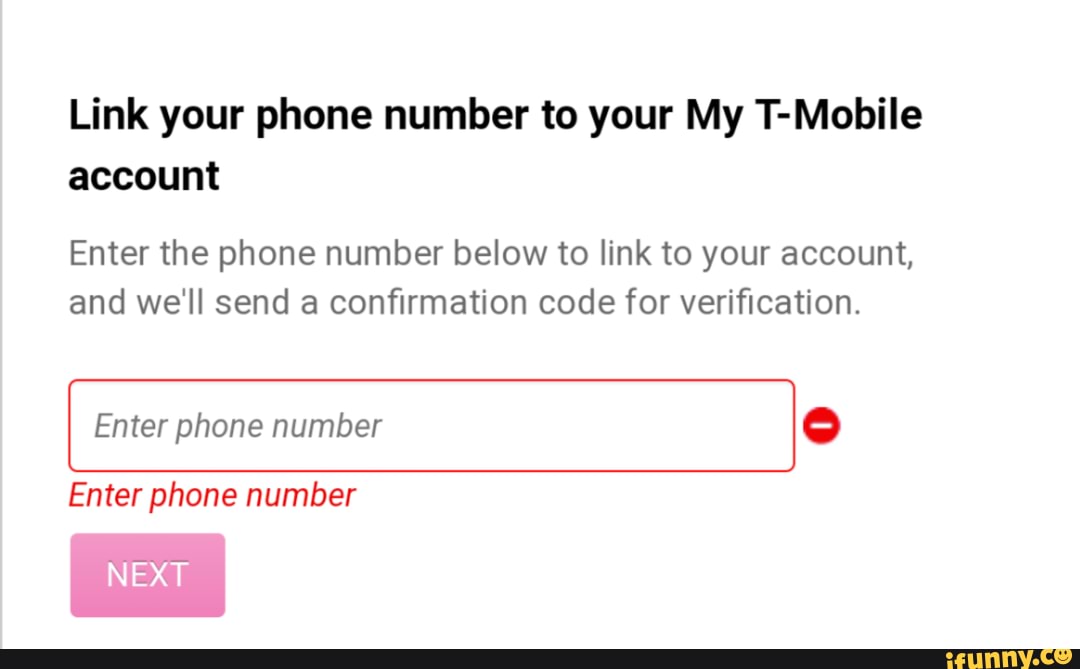
Task: Click inside the Enter phone number field
Action: [430, 425]
